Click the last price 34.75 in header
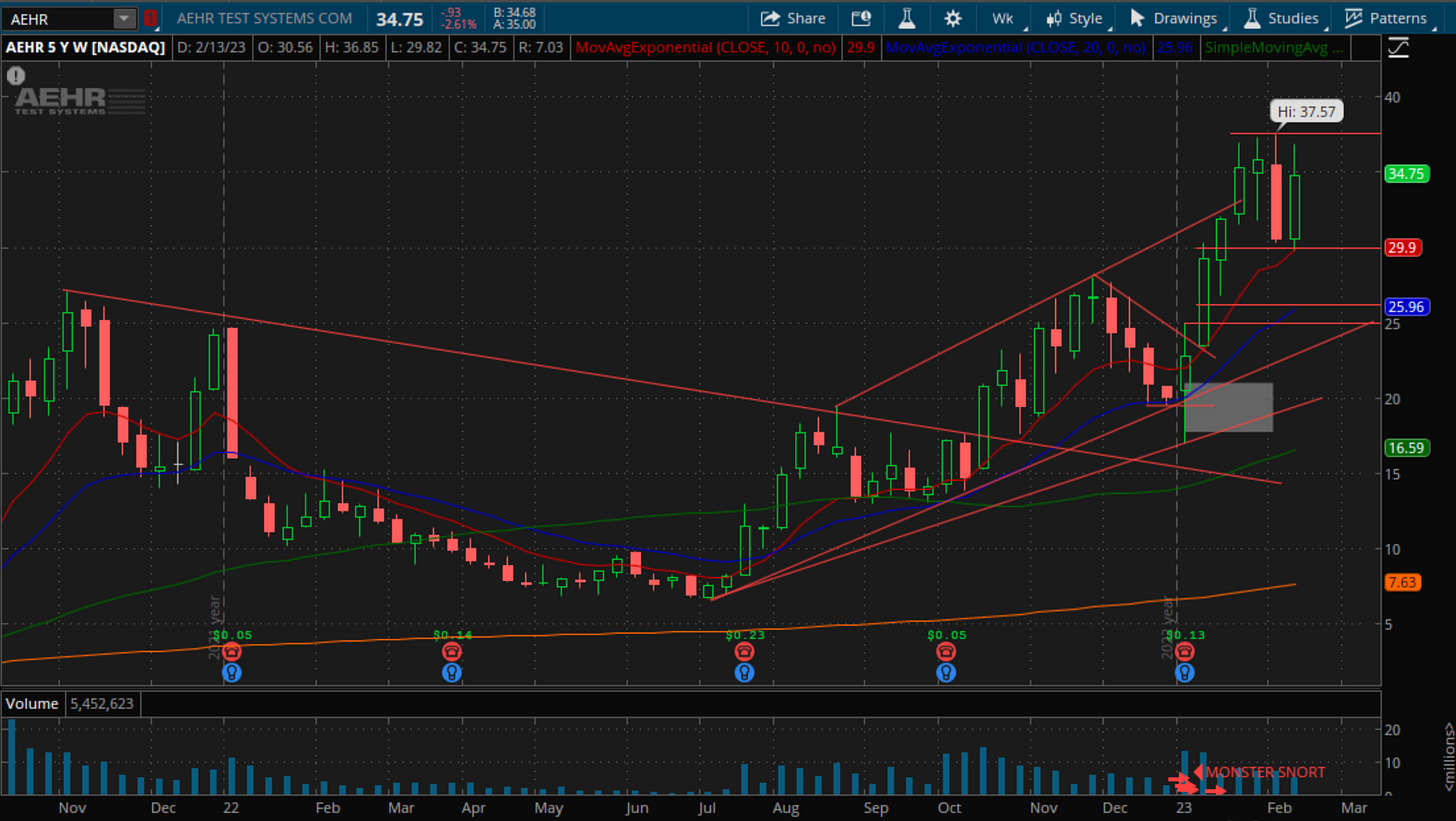Screen dimensions: 1456x821 pyautogui.click(x=399, y=19)
